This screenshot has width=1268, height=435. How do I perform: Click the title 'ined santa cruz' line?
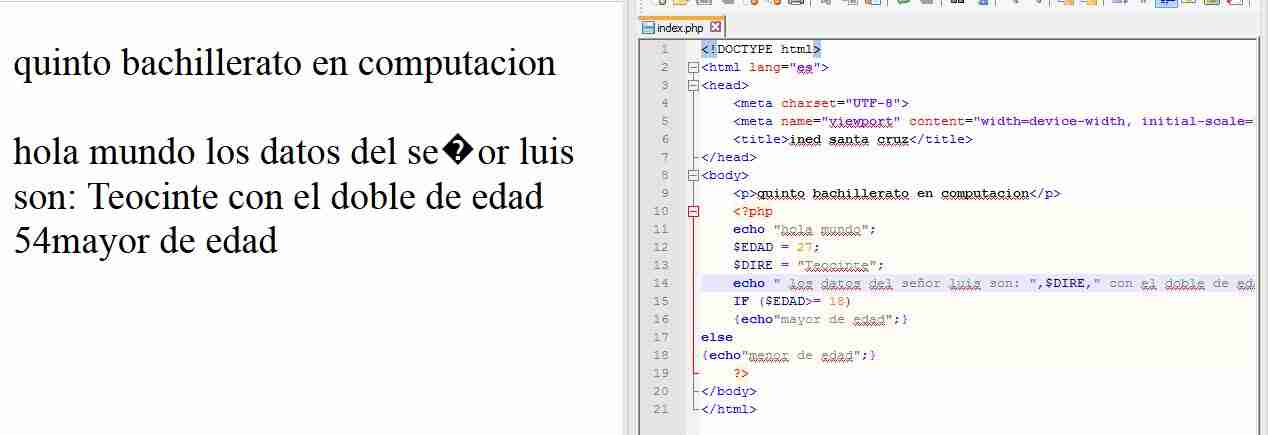pos(853,139)
